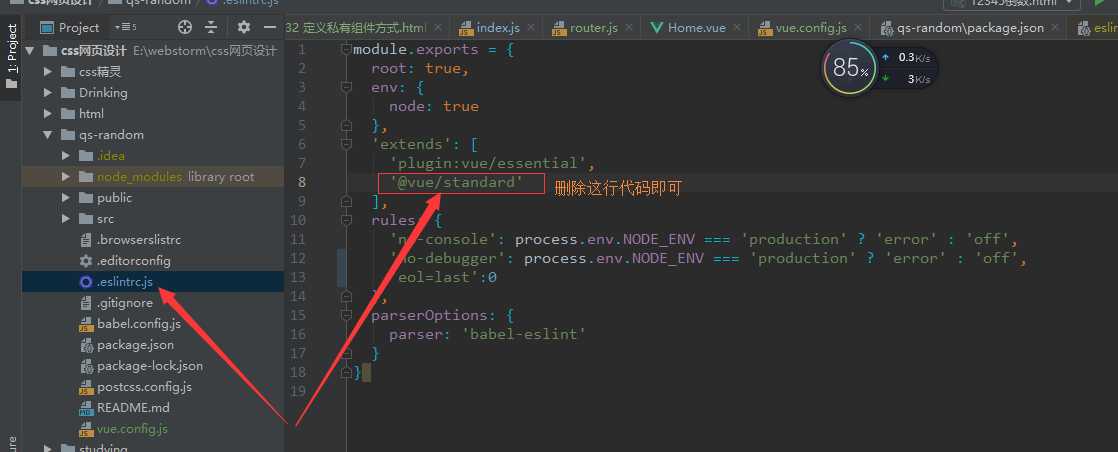1118x452 pixels.
Task: Expand the node_modules library root folder
Action: 66,177
